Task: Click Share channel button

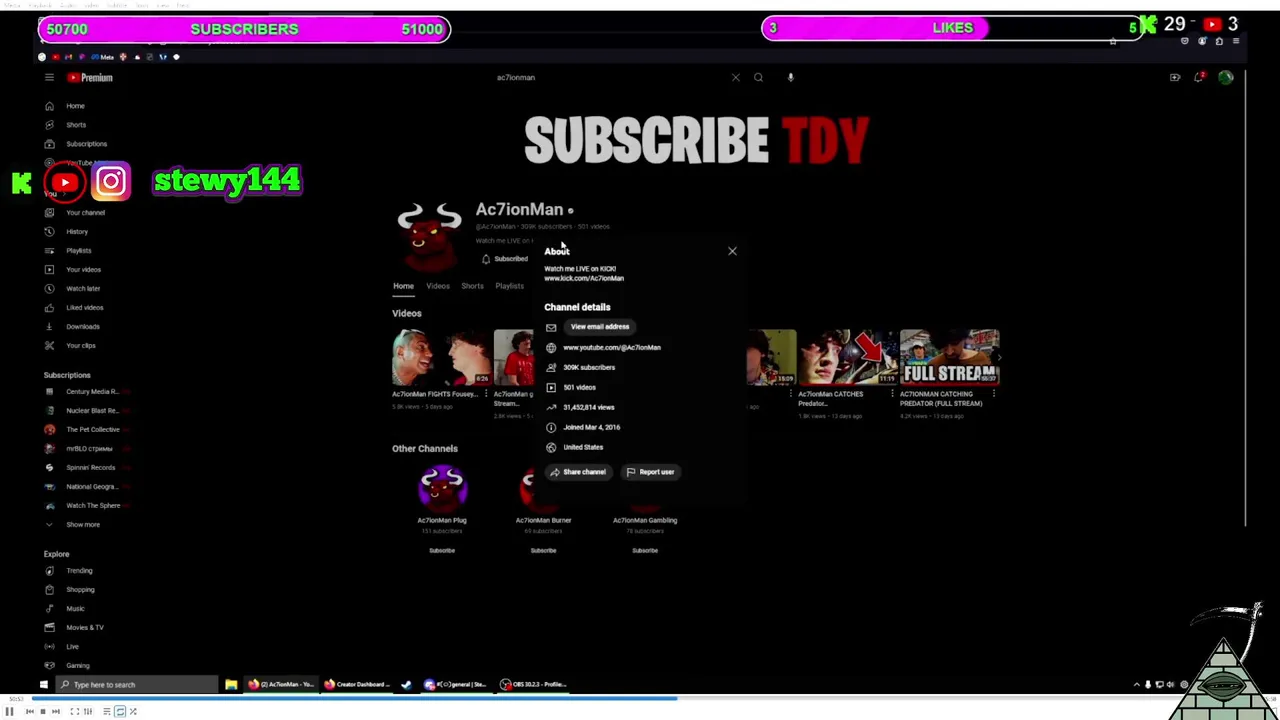Action: 578,472
